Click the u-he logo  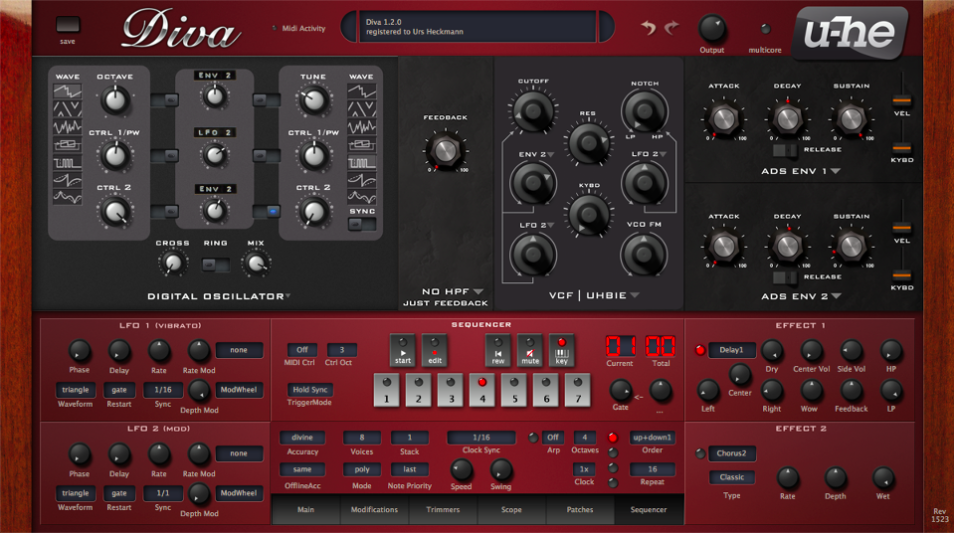(x=849, y=33)
